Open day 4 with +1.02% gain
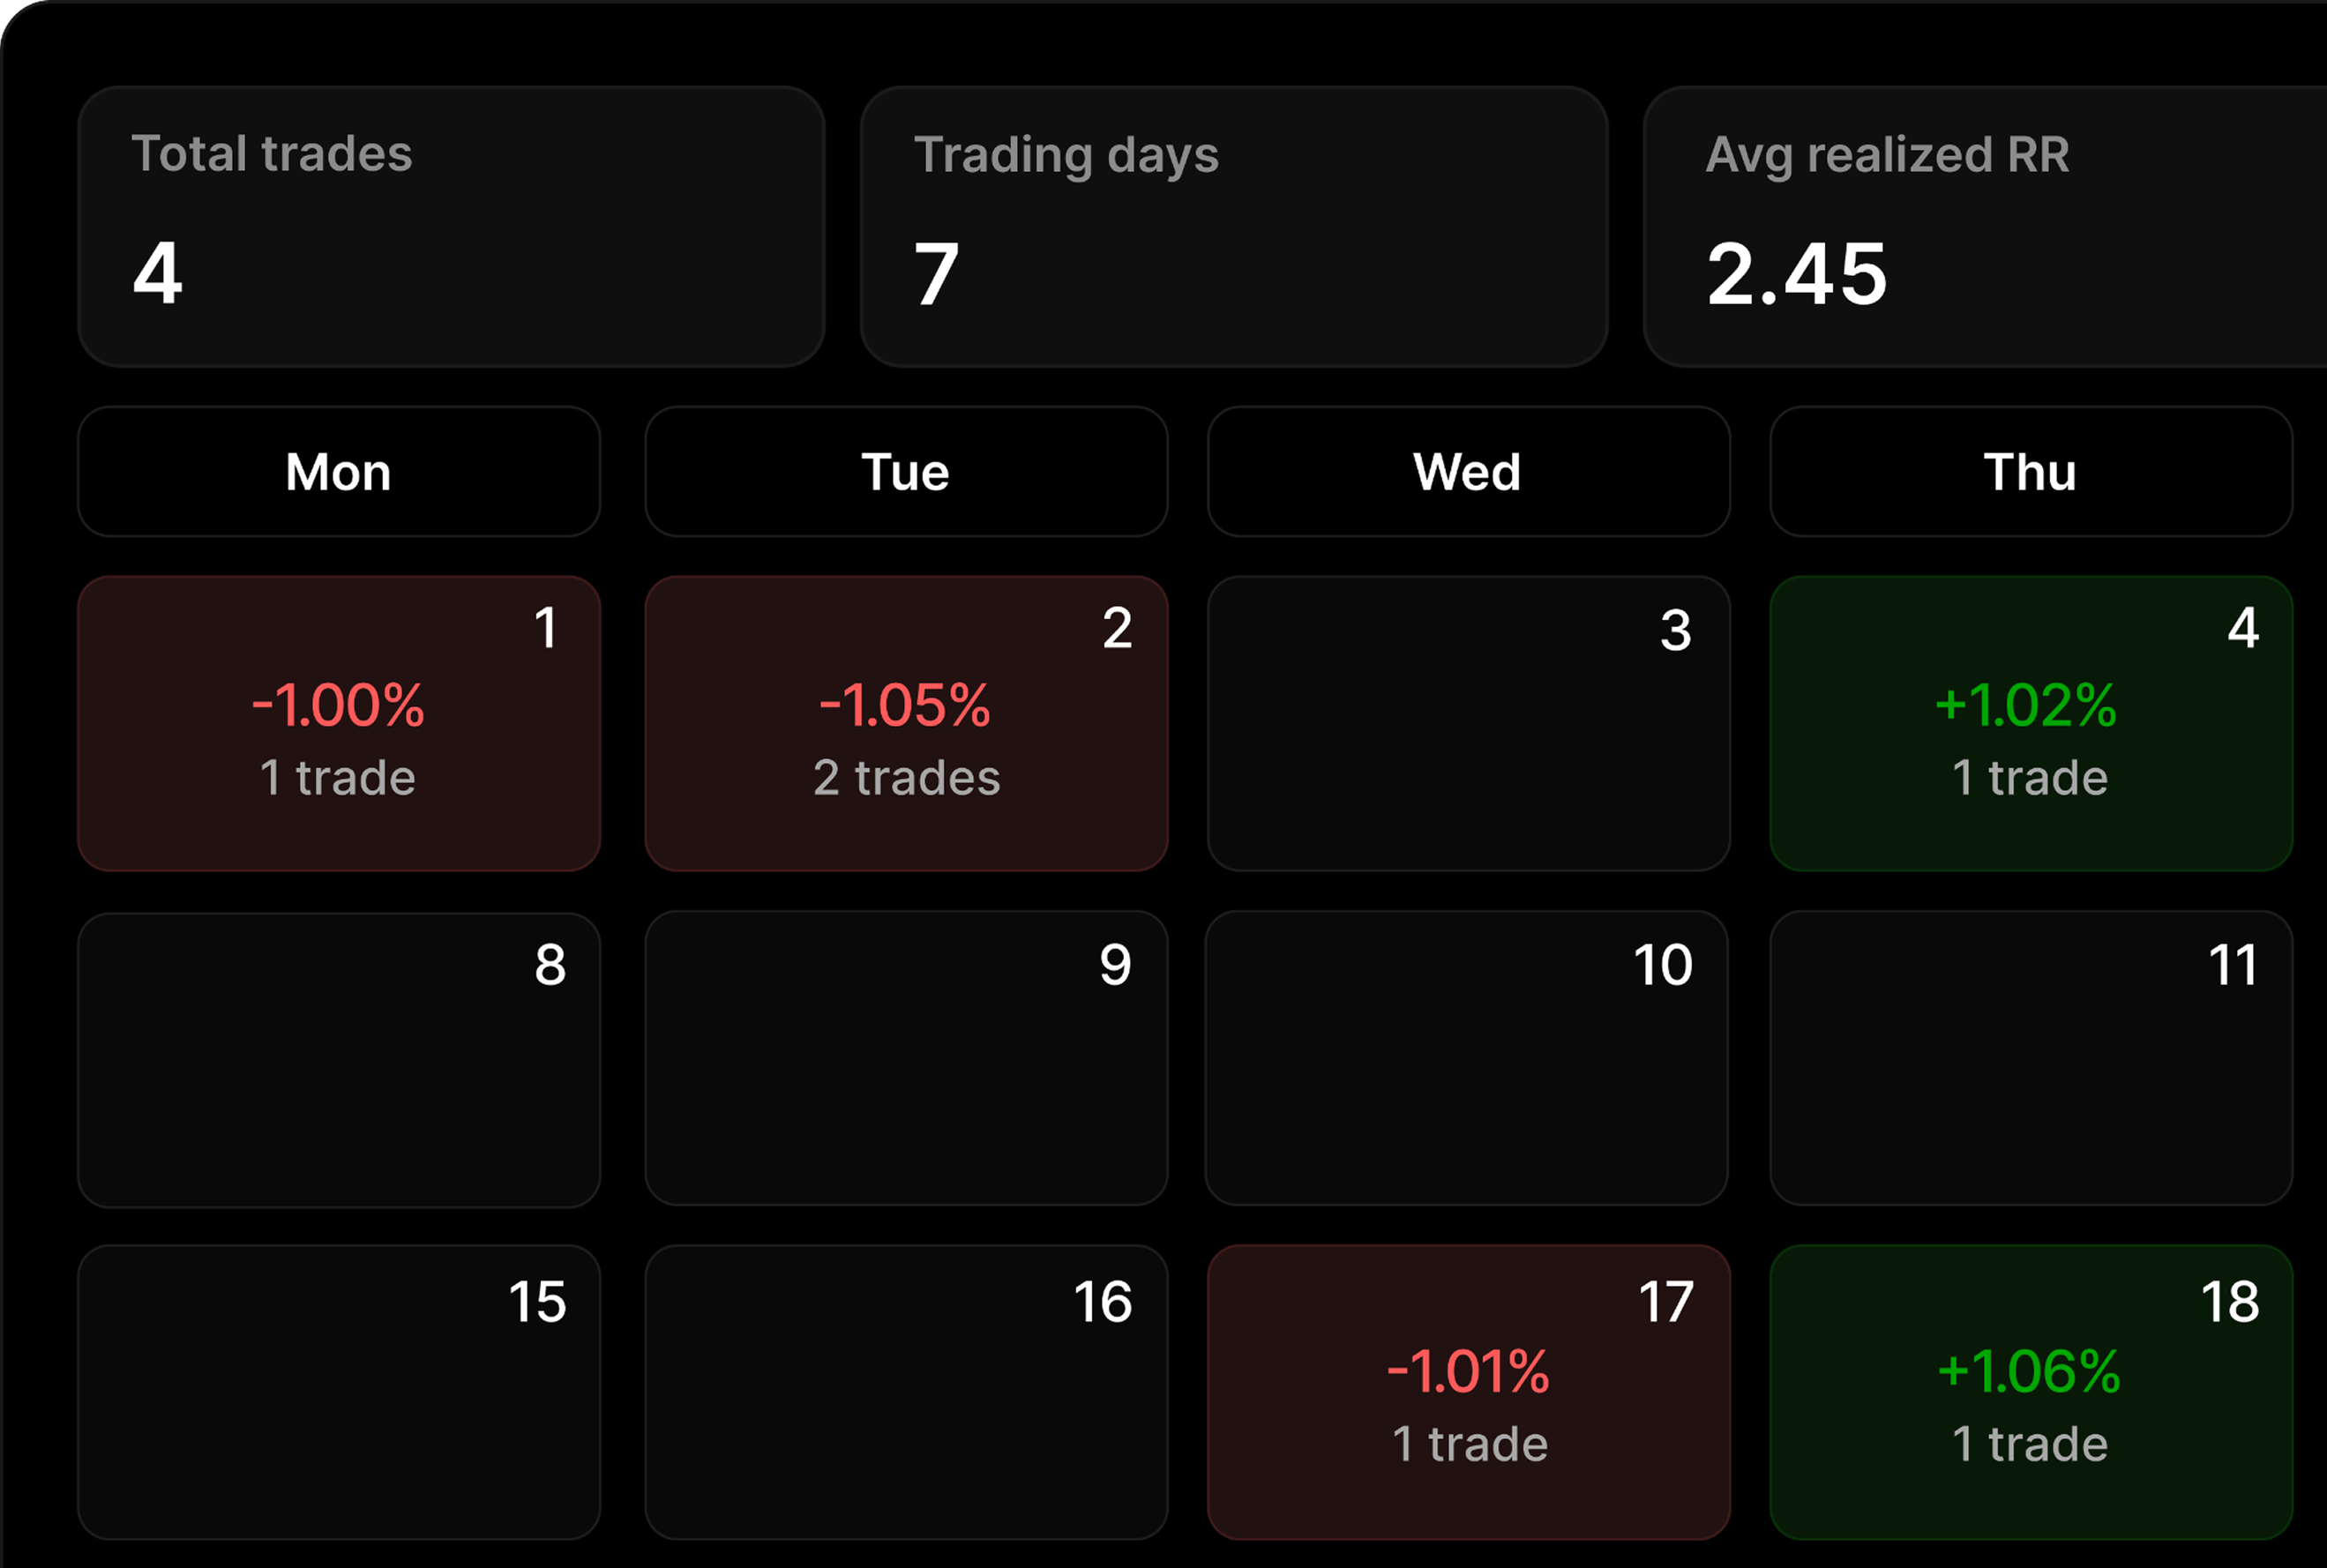 (x=2030, y=723)
